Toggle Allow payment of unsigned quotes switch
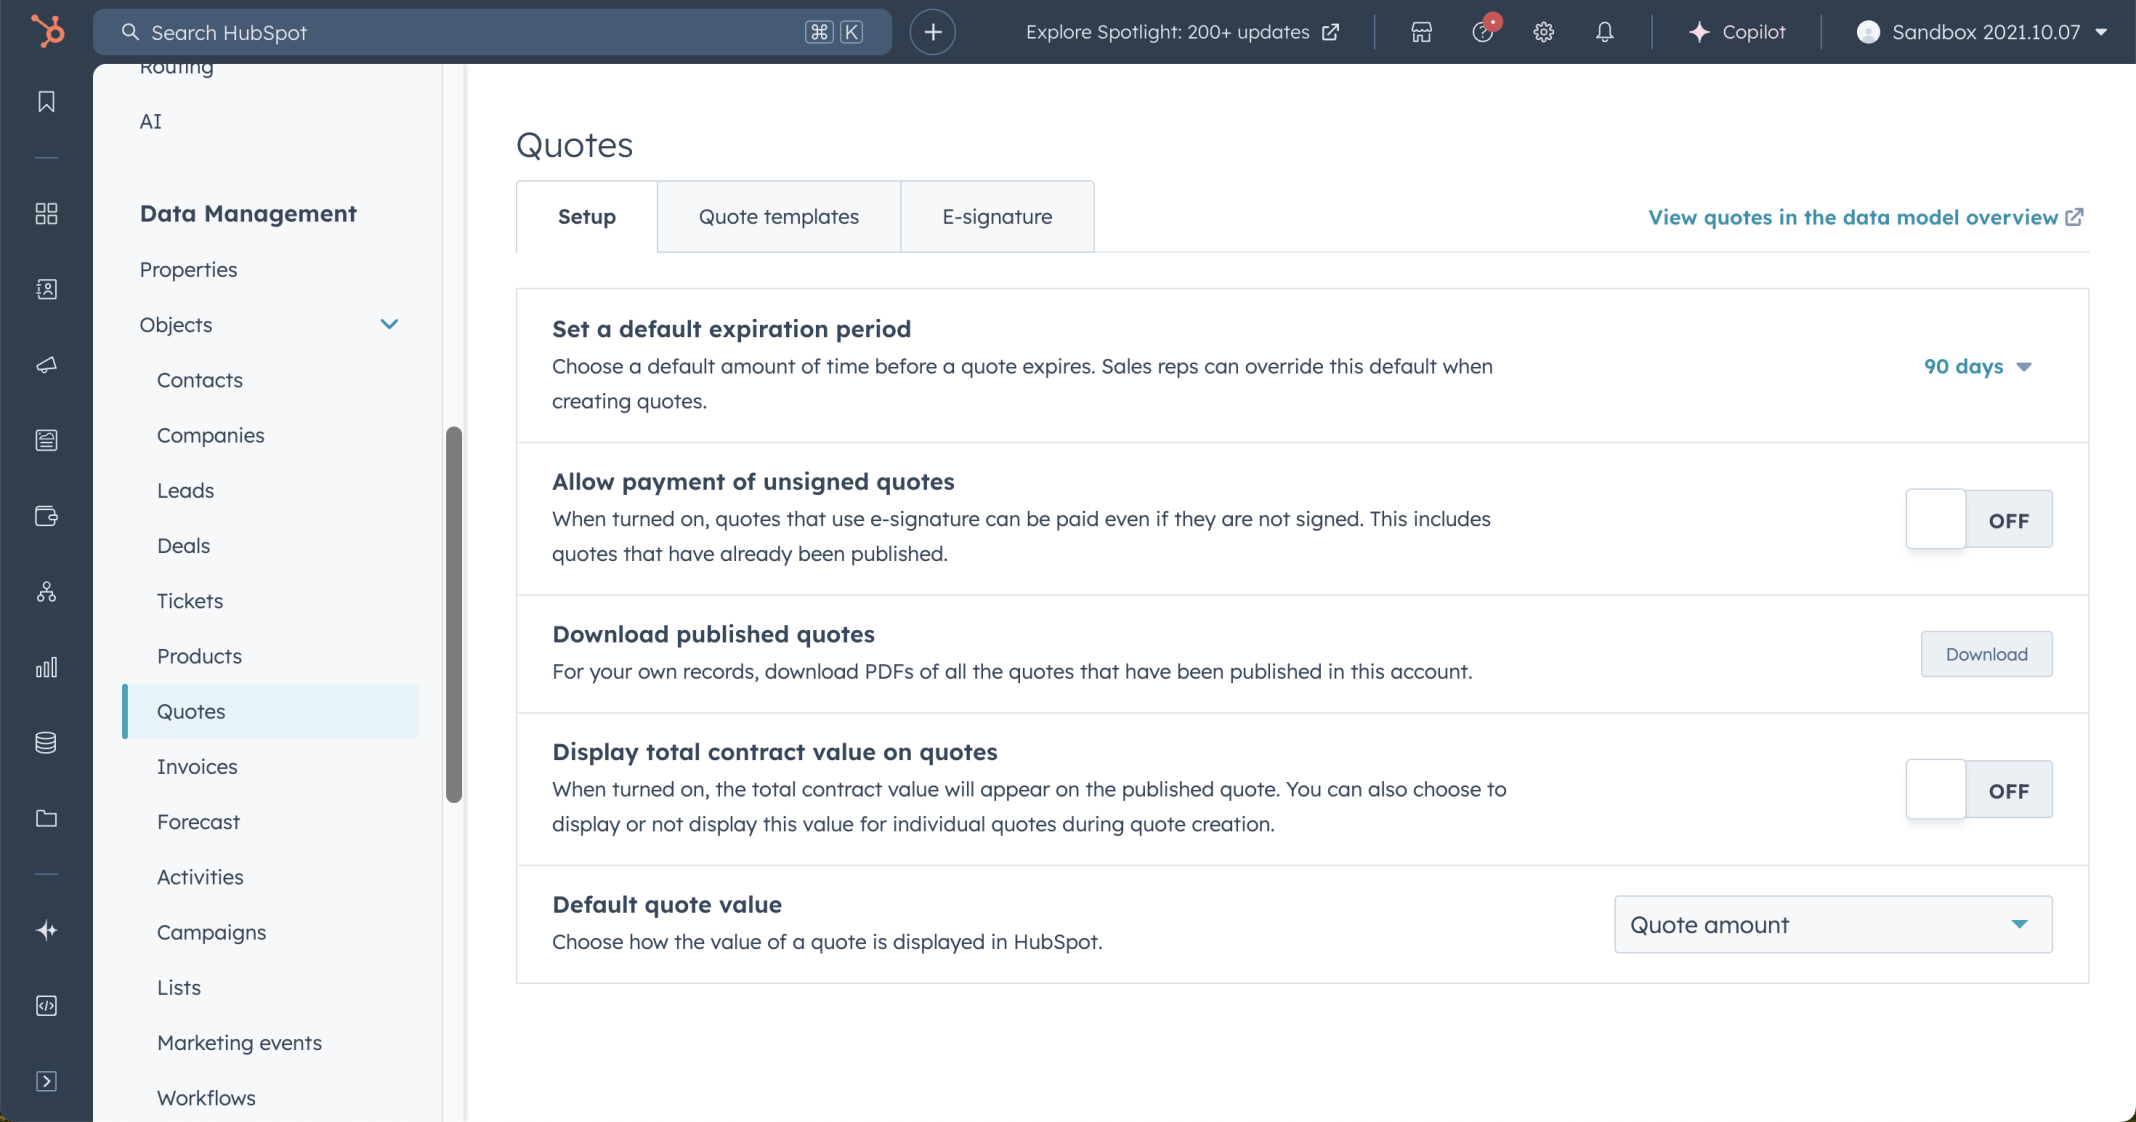This screenshot has height=1122, width=2136. click(x=1979, y=519)
